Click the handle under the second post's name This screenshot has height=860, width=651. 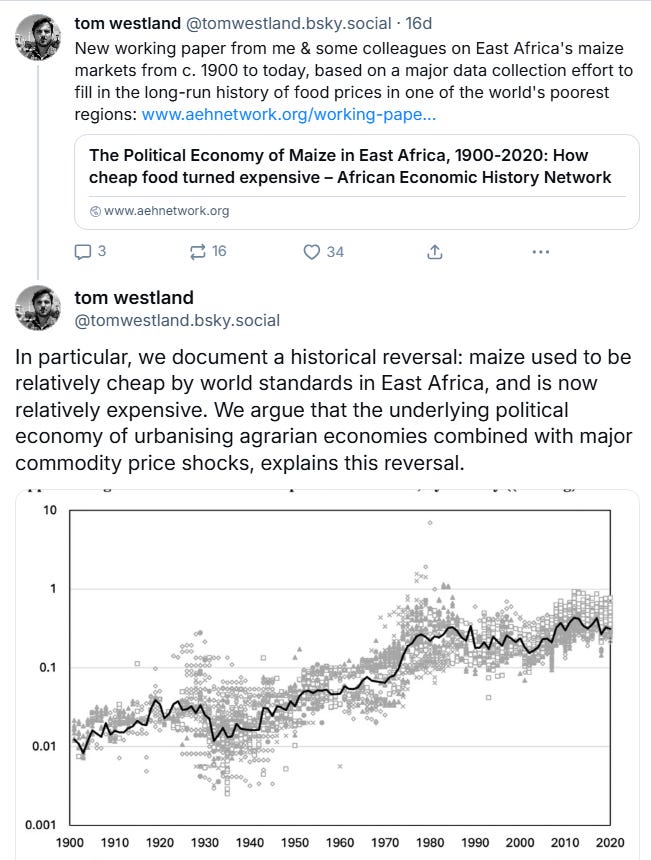[177, 320]
